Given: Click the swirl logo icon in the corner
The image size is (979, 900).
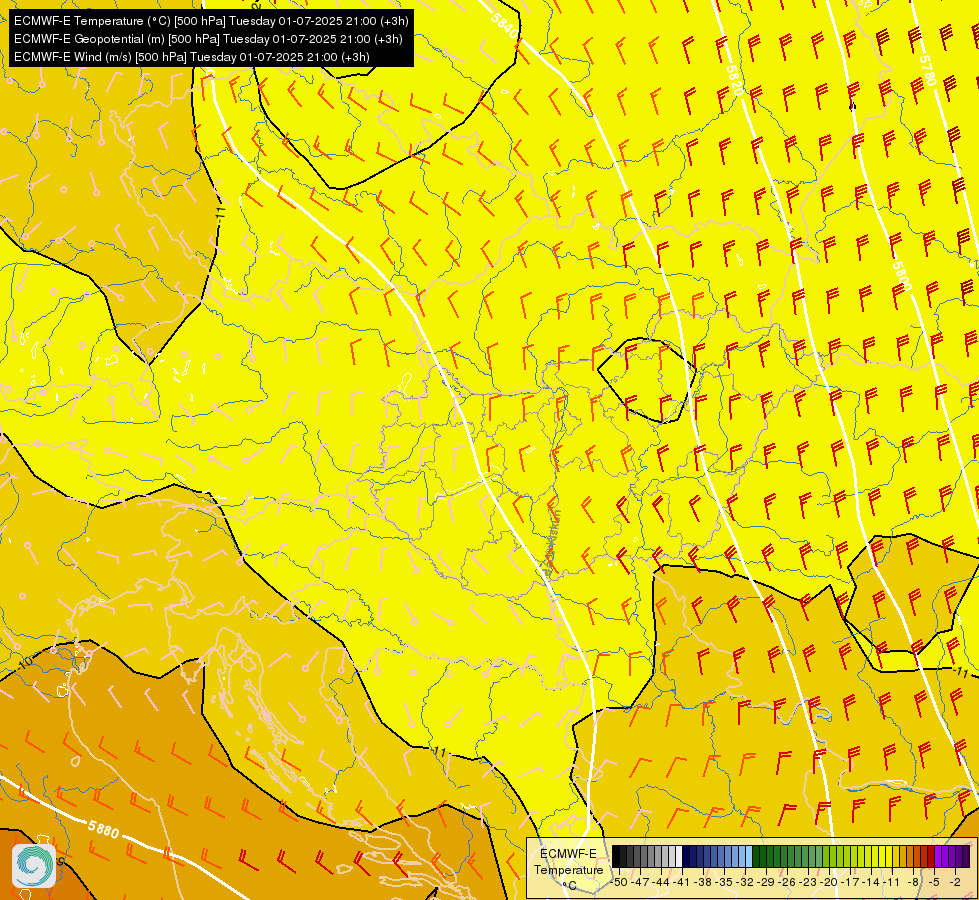Looking at the screenshot, I should pyautogui.click(x=34, y=866).
